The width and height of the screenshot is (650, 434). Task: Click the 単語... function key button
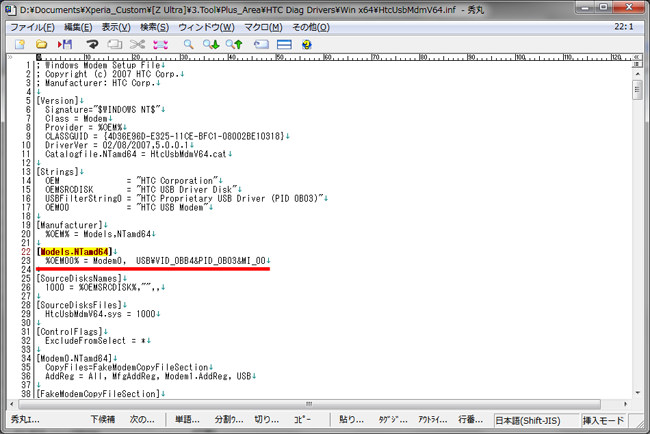tap(187, 419)
